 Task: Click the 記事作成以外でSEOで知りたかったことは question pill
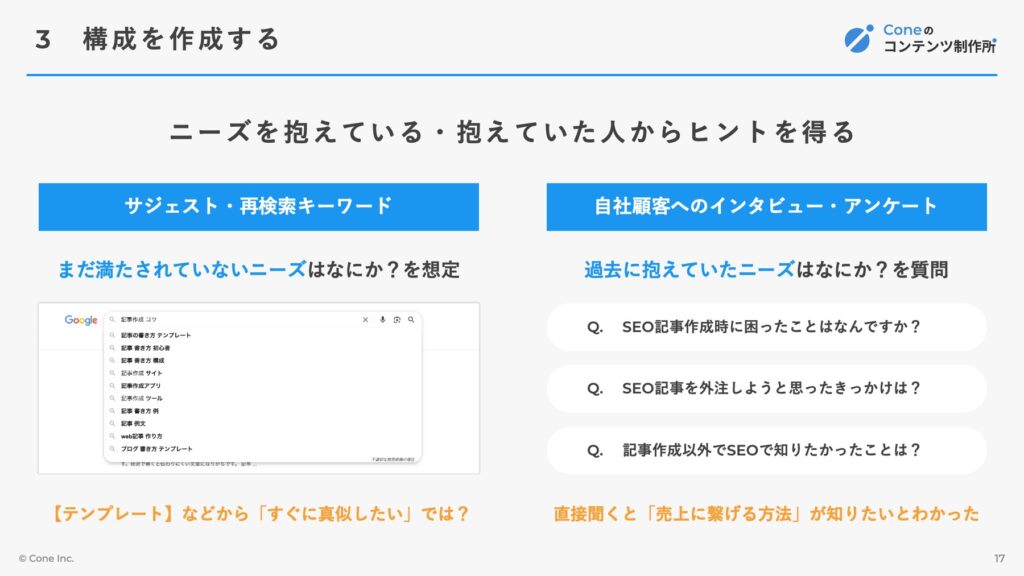(x=767, y=450)
